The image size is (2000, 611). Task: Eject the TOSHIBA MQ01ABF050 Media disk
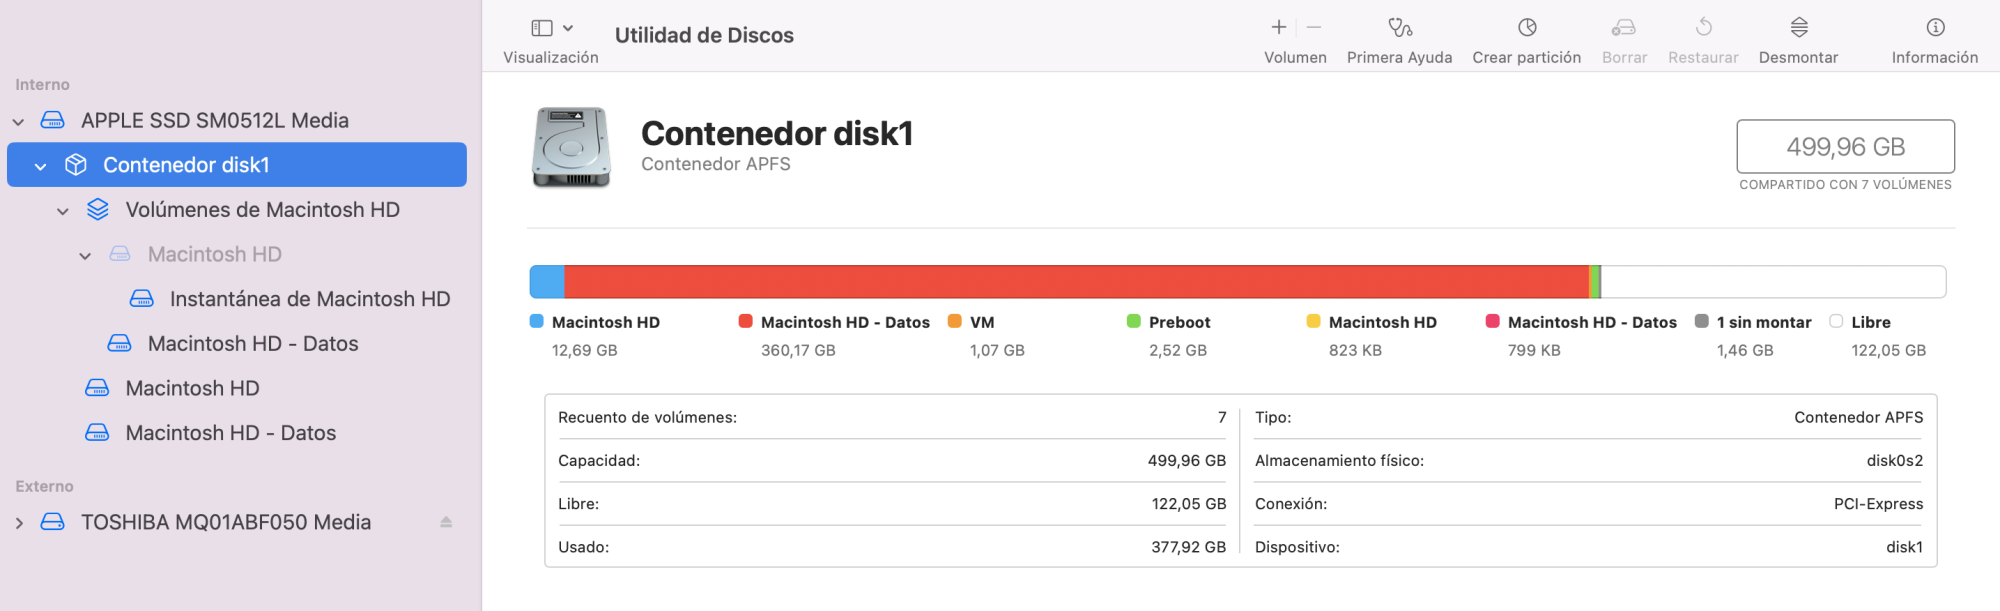(446, 522)
